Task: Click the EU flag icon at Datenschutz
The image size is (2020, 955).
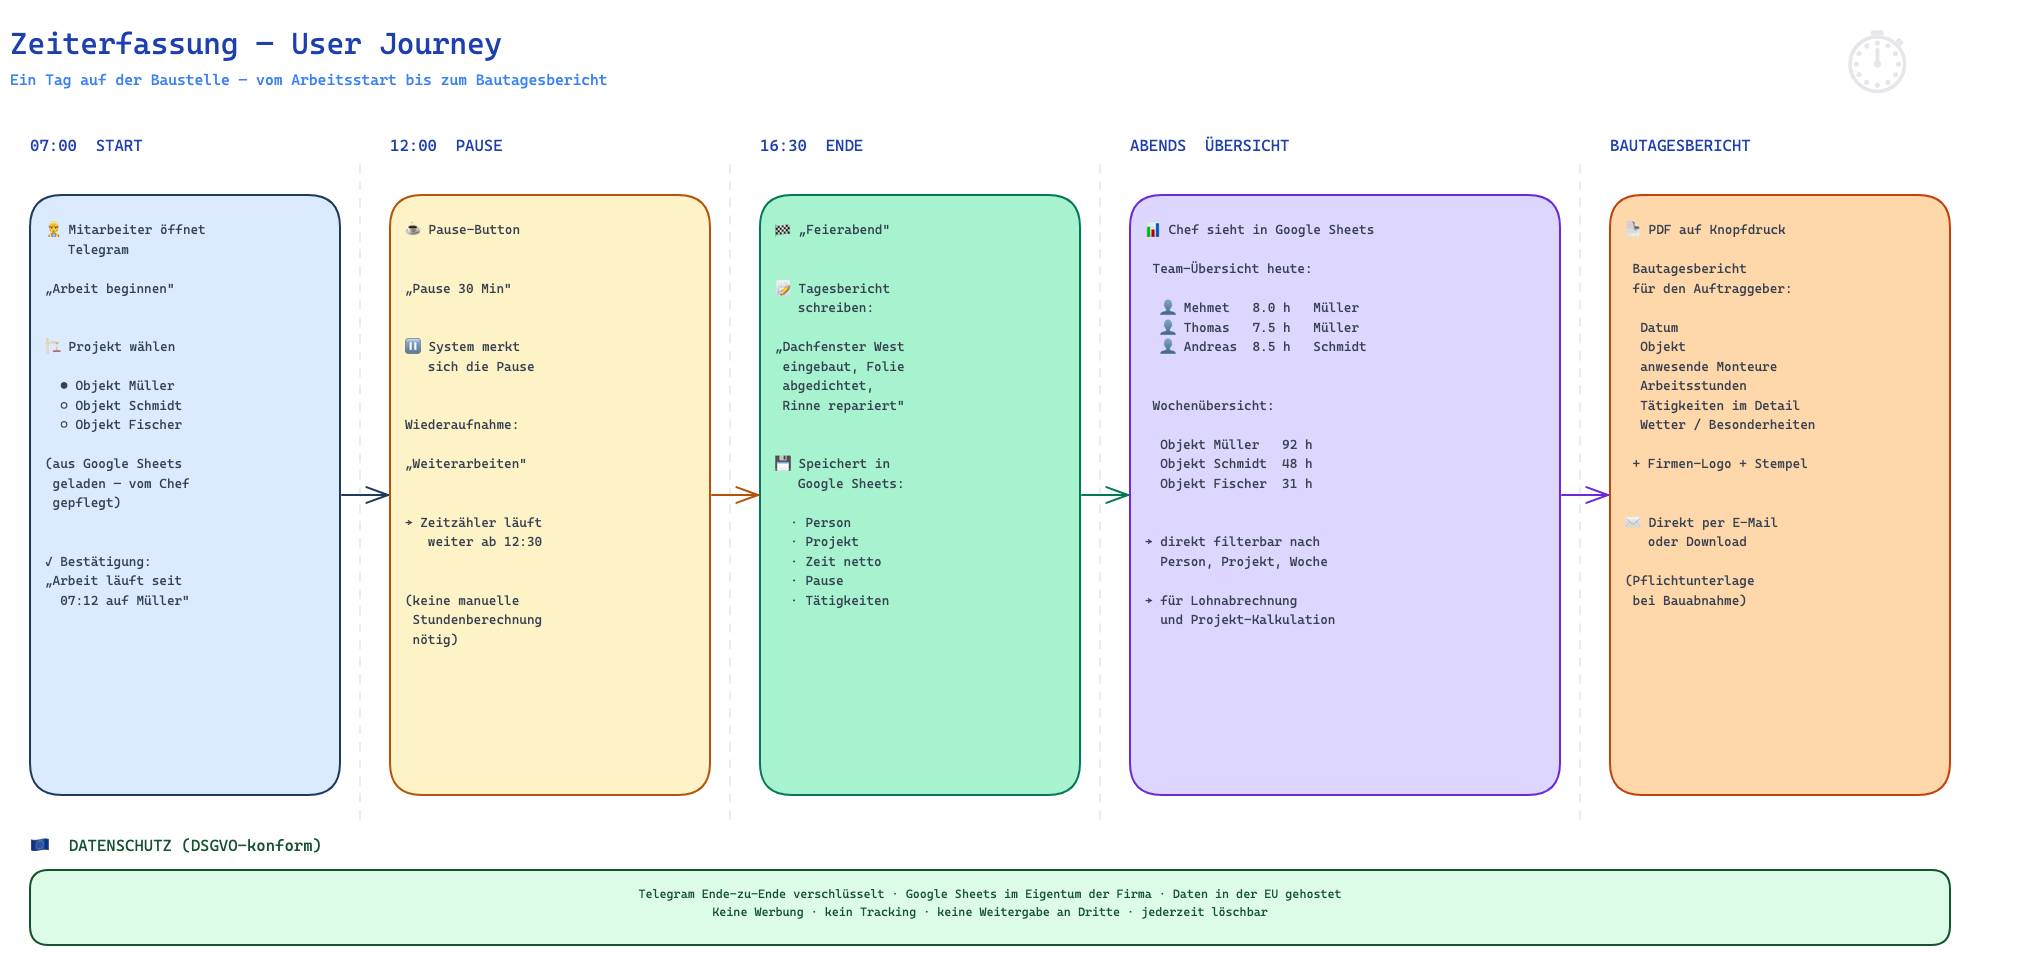Action: point(40,845)
